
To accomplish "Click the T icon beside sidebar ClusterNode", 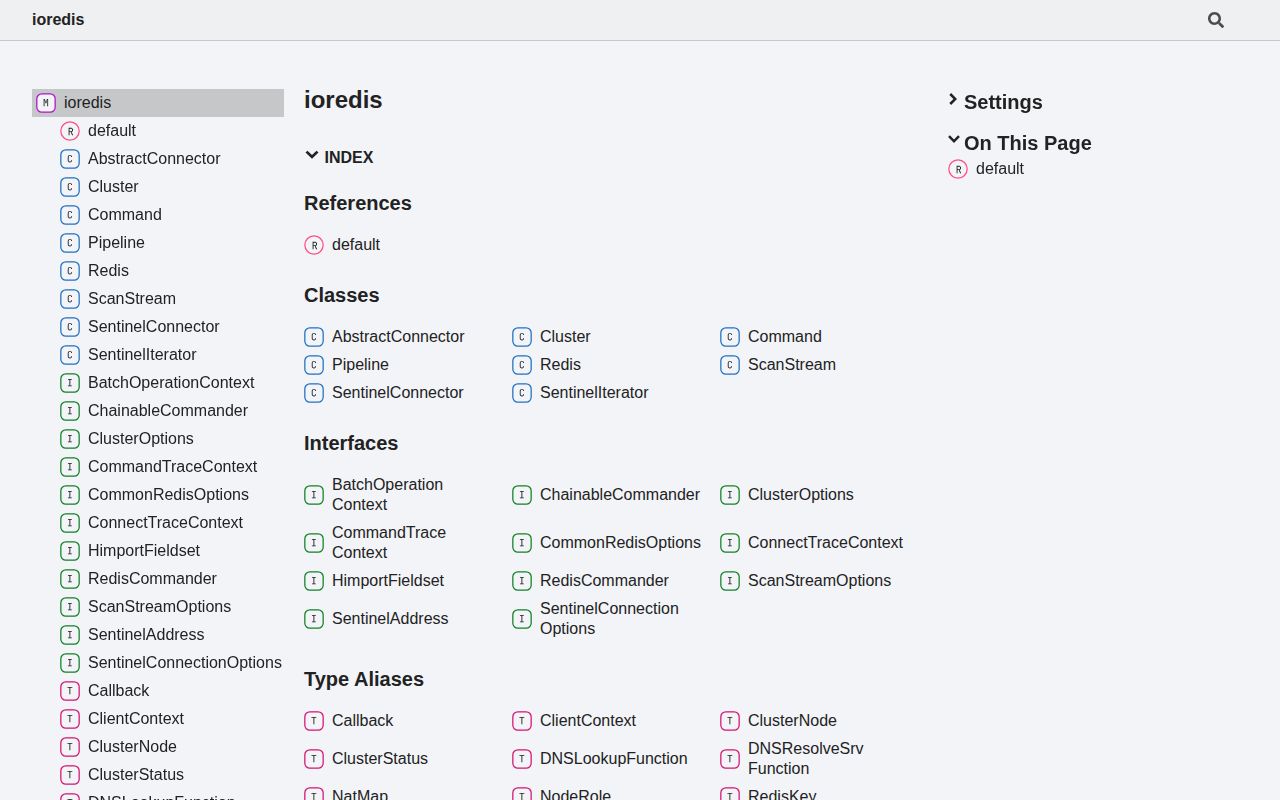I will (x=70, y=747).
